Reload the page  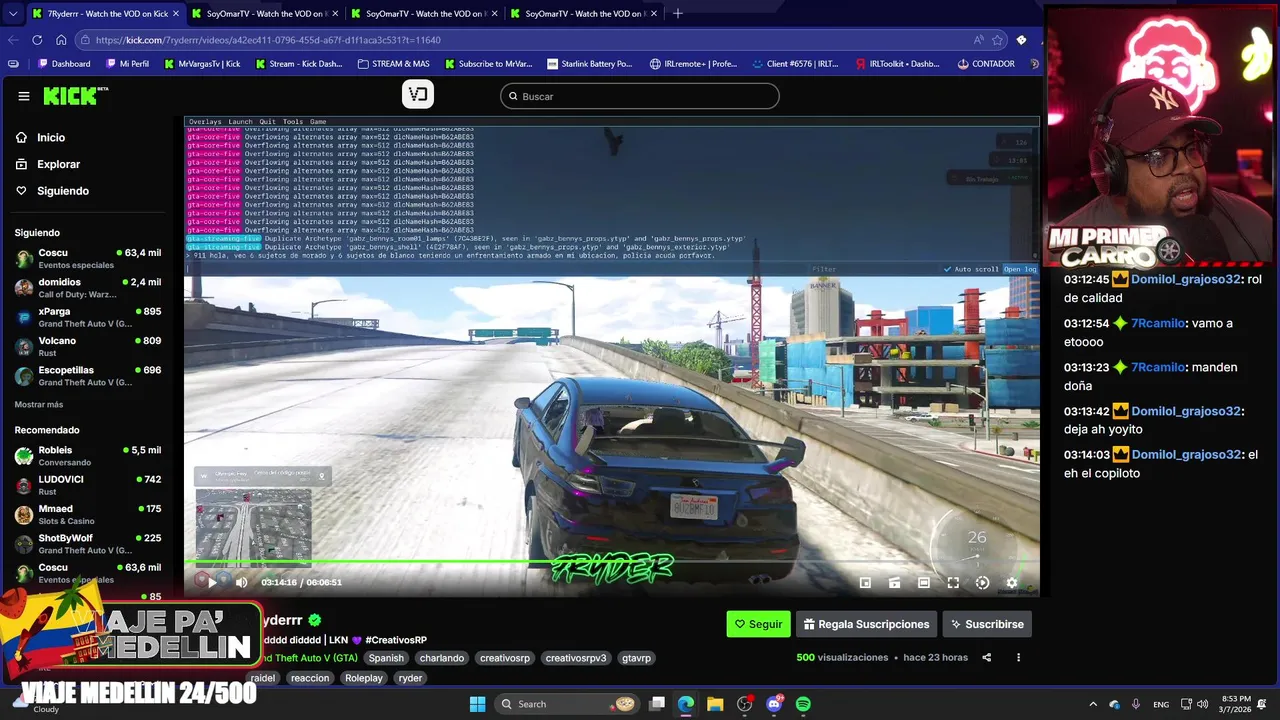click(37, 40)
